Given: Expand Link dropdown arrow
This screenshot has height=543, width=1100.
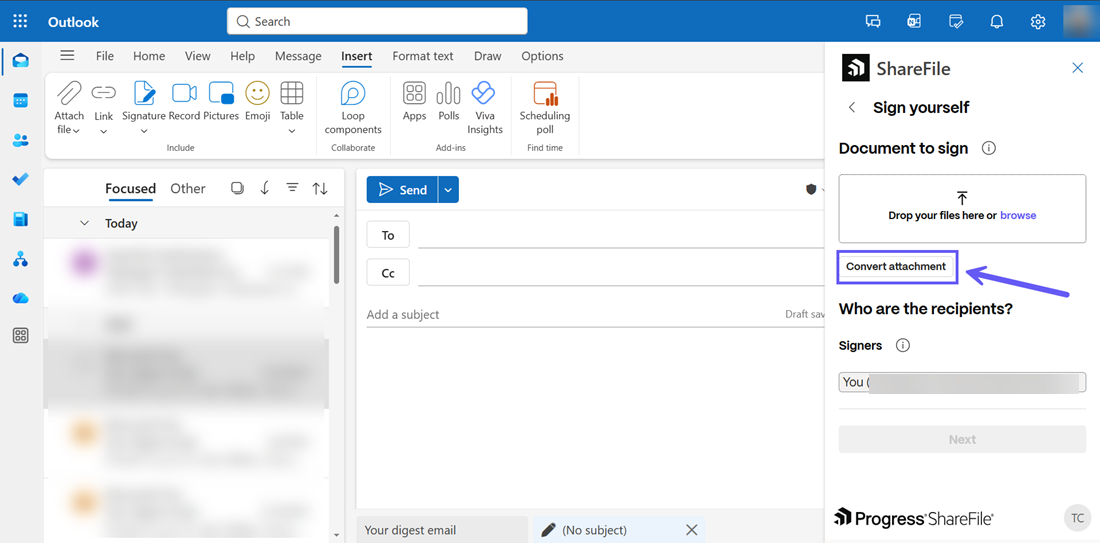Looking at the screenshot, I should (x=104, y=131).
